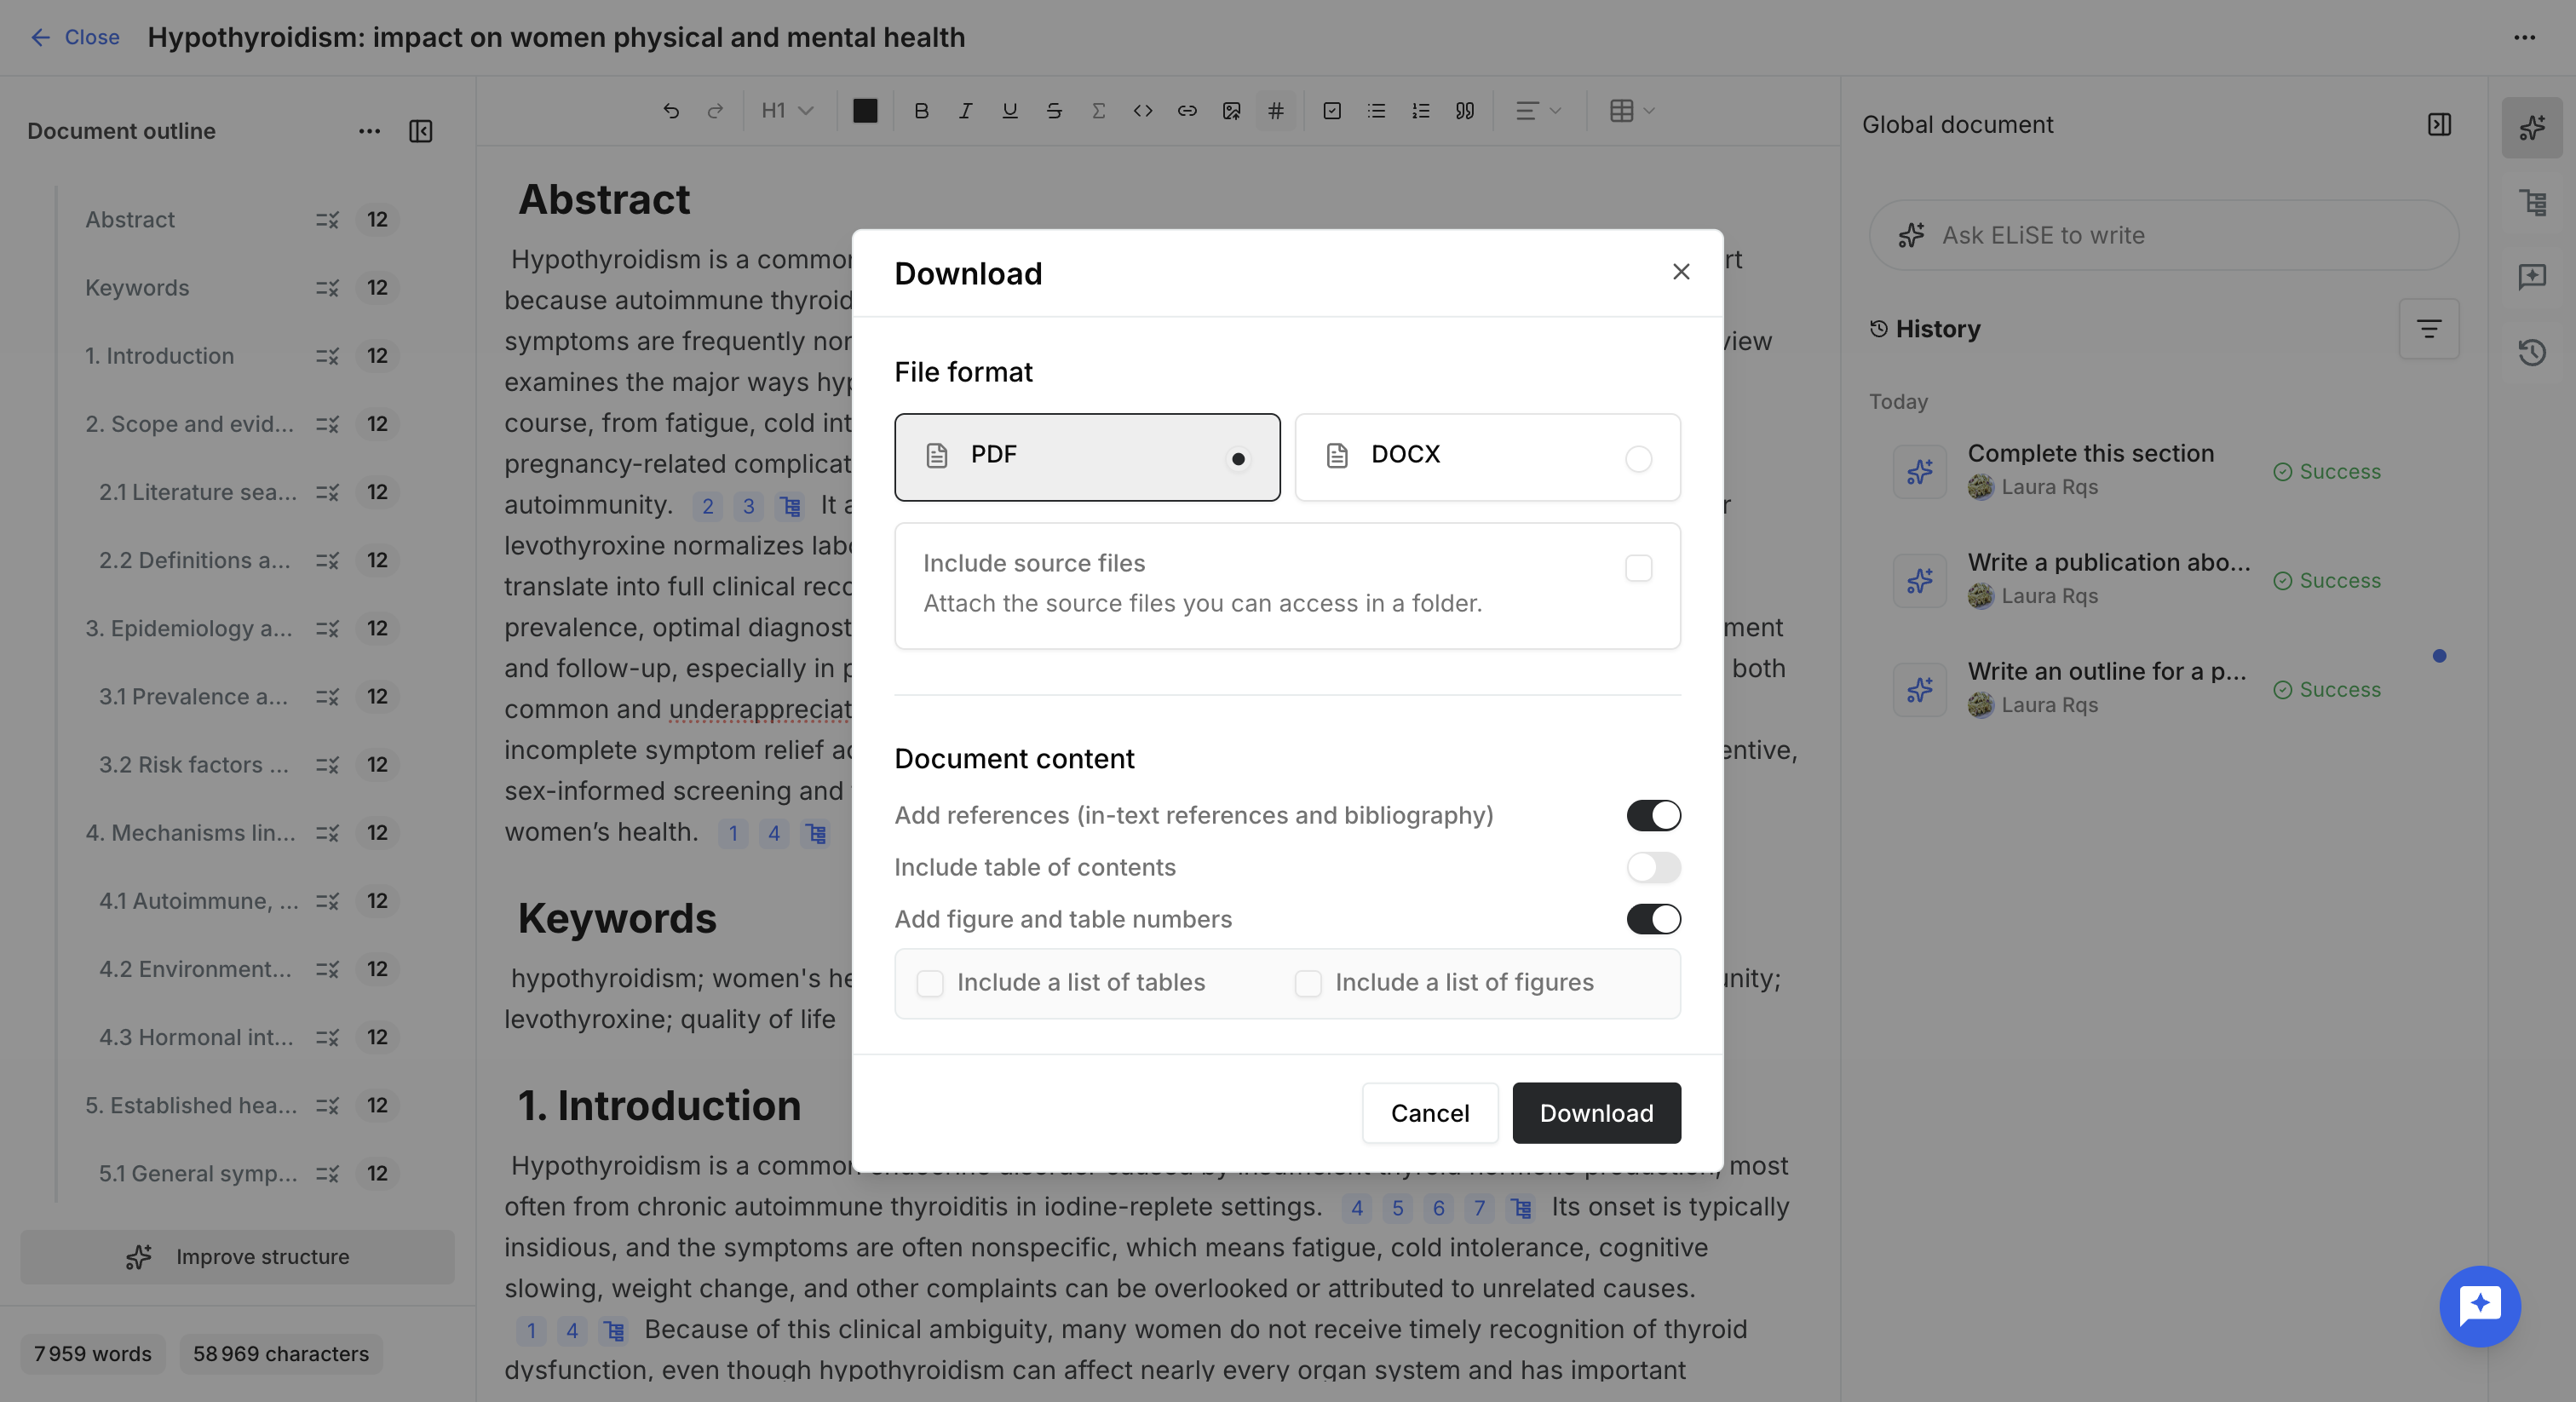Click the 3.2 Risk factors row's outline settings icon
This screenshot has height=1402, width=2576.
coord(327,765)
